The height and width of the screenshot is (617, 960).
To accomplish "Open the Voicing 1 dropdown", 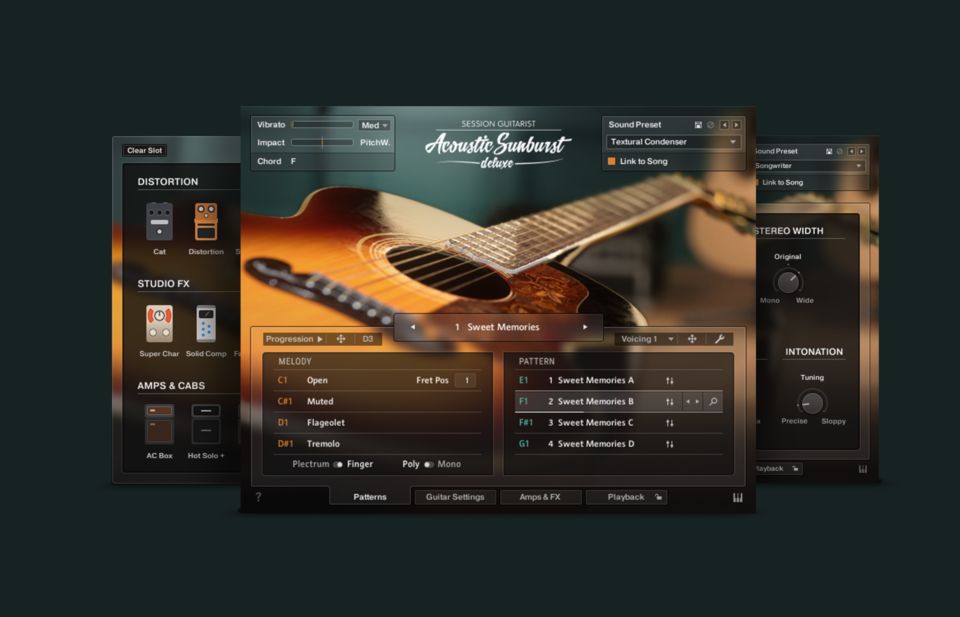I will point(646,339).
